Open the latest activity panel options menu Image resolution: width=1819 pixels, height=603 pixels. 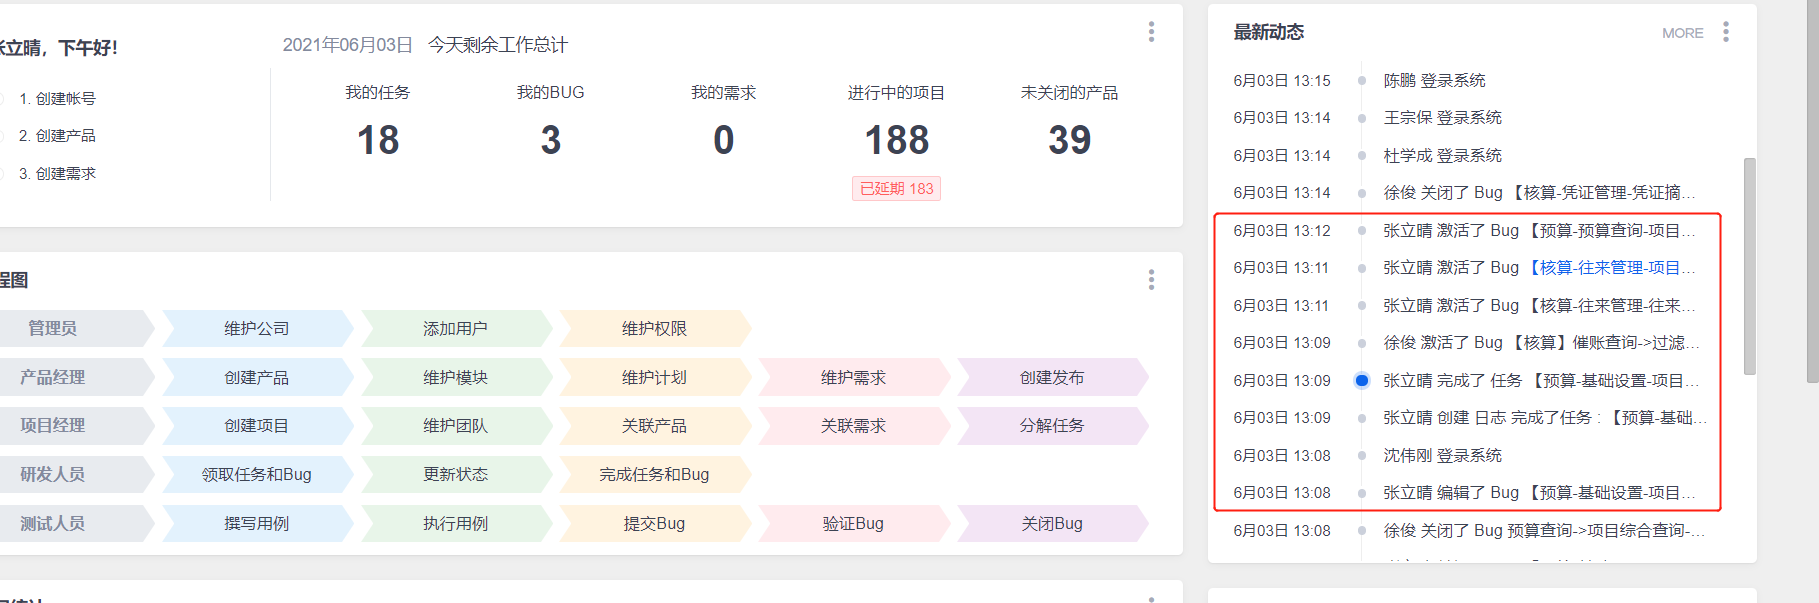point(1725,32)
